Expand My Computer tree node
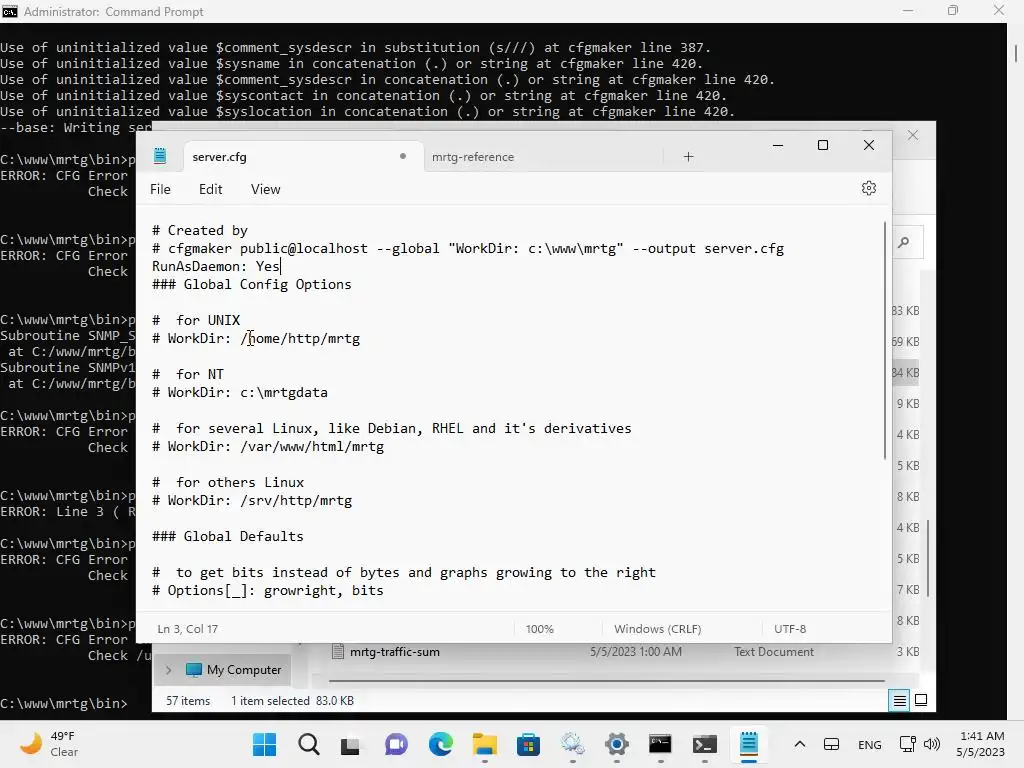Image resolution: width=1024 pixels, height=768 pixels. 168,669
